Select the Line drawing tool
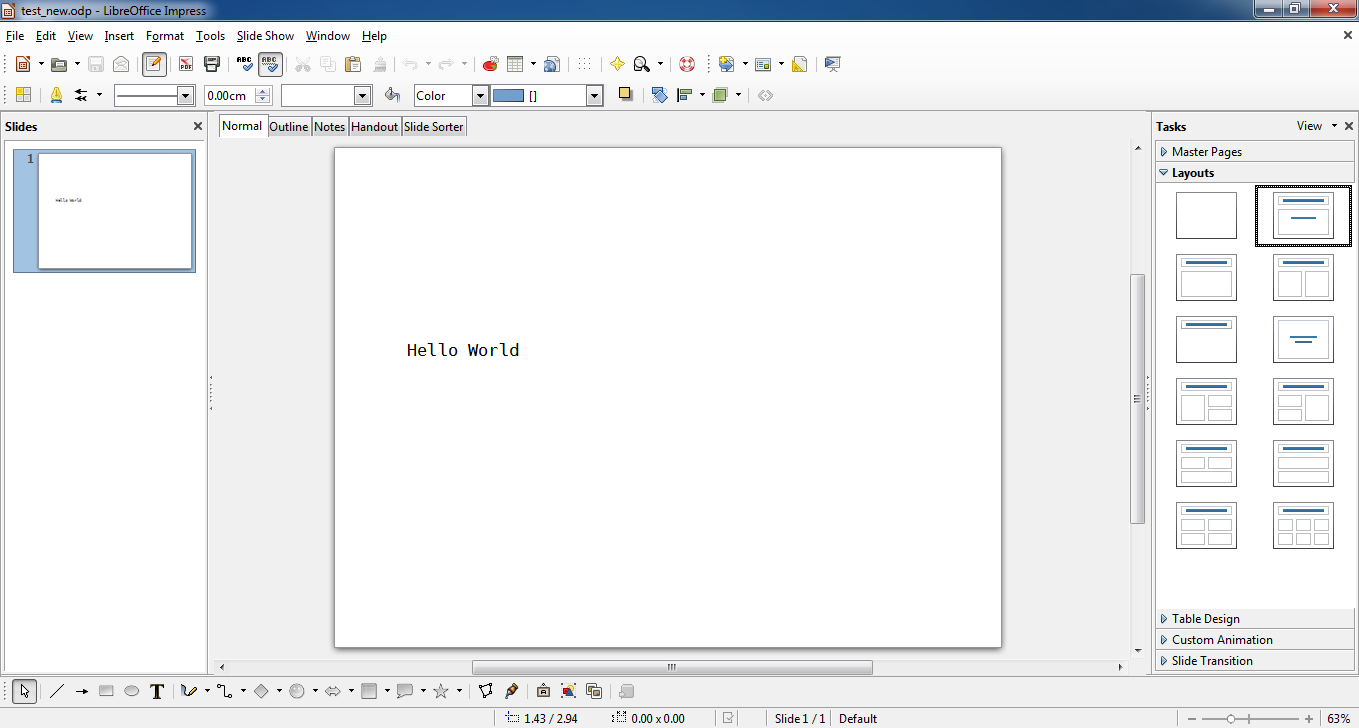1359x728 pixels. 57,691
